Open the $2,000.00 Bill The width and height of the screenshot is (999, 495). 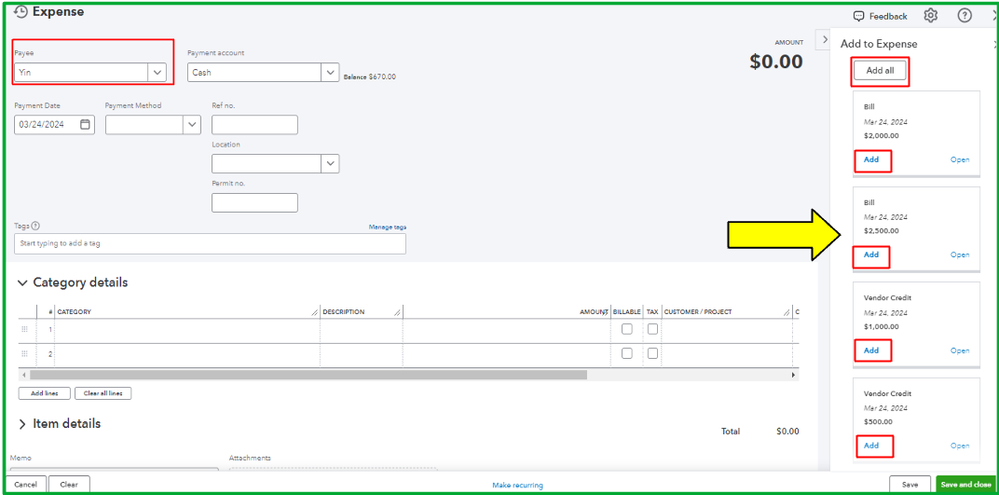(x=959, y=160)
